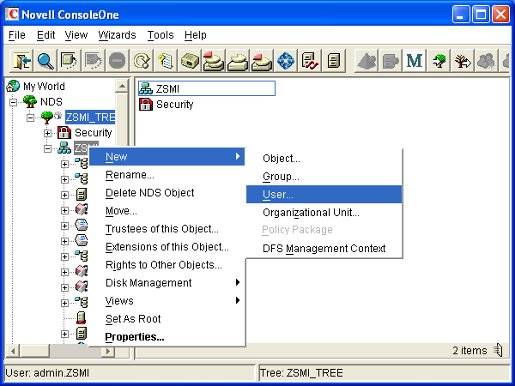Click the help question mark document icon
Image resolution: width=515 pixels, height=386 pixels.
coord(166,61)
